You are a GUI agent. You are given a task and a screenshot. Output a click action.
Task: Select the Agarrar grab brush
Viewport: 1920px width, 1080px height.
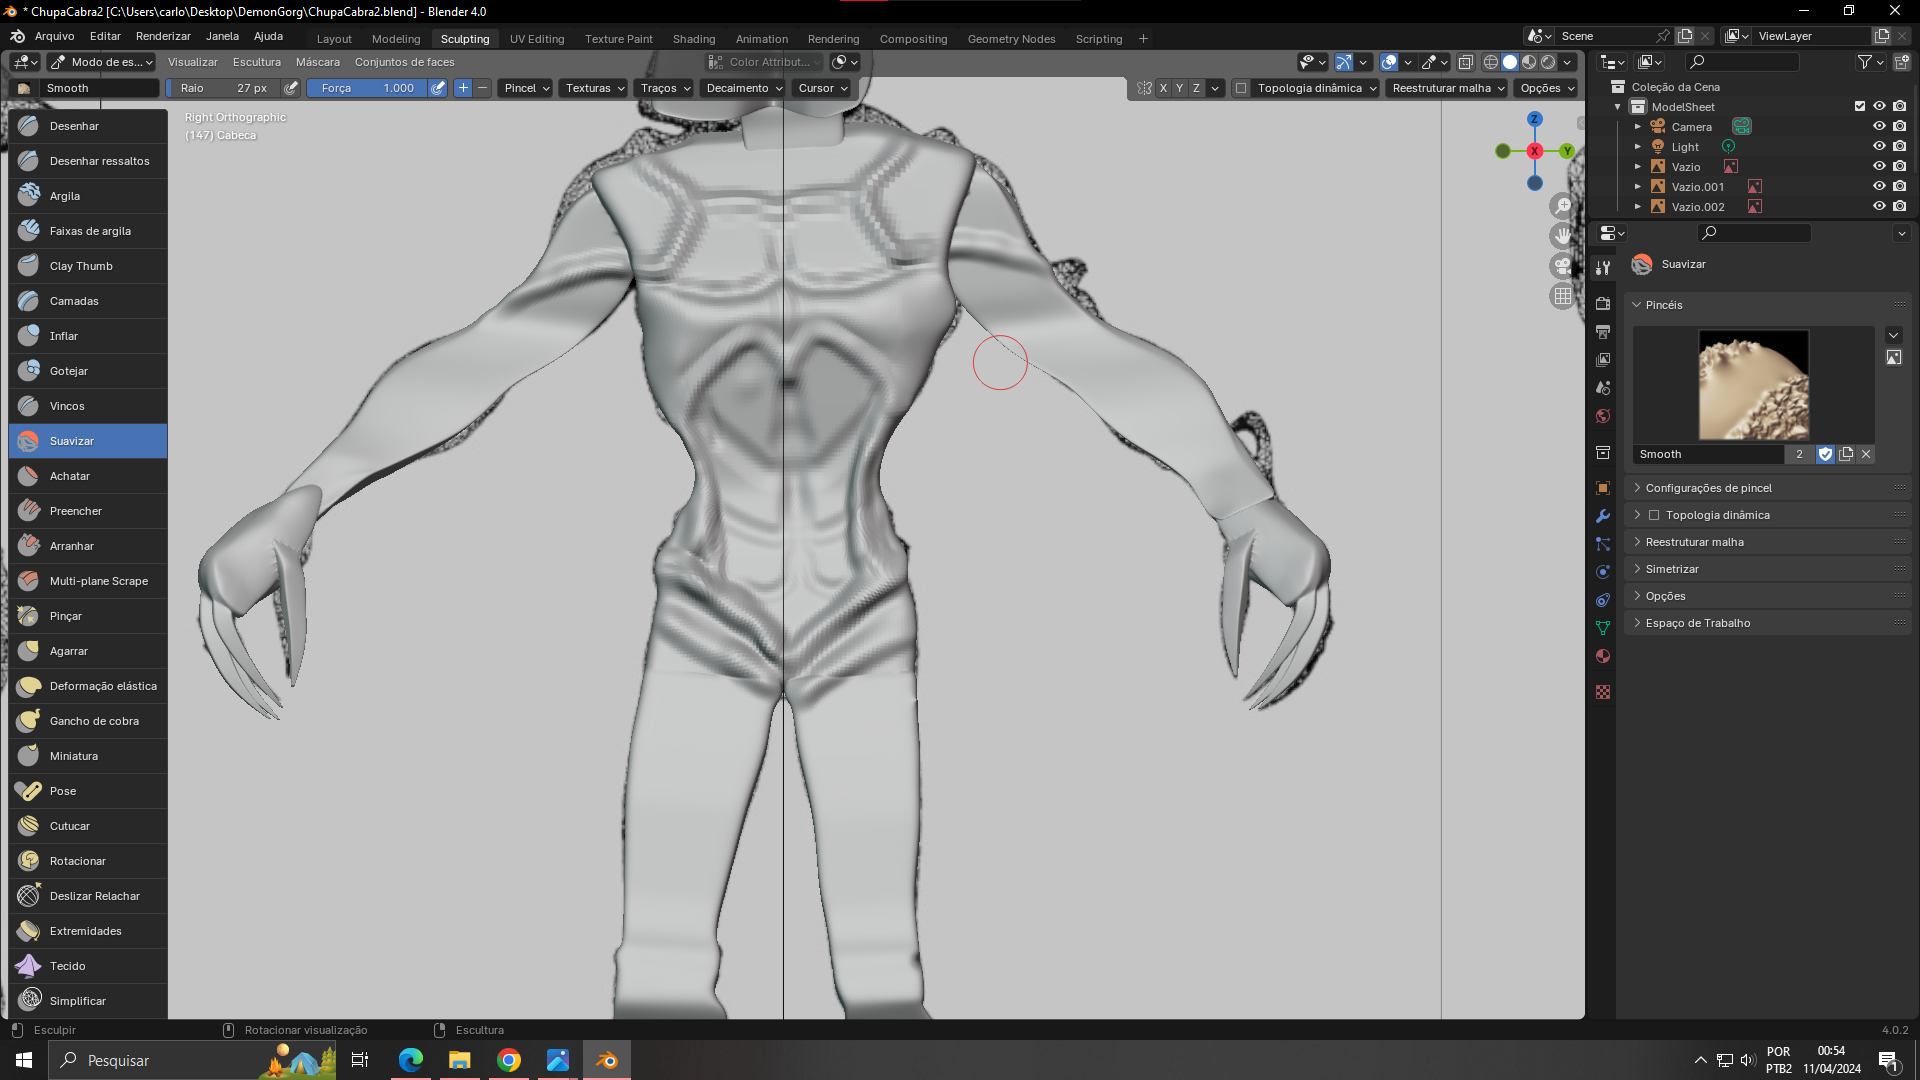point(69,651)
